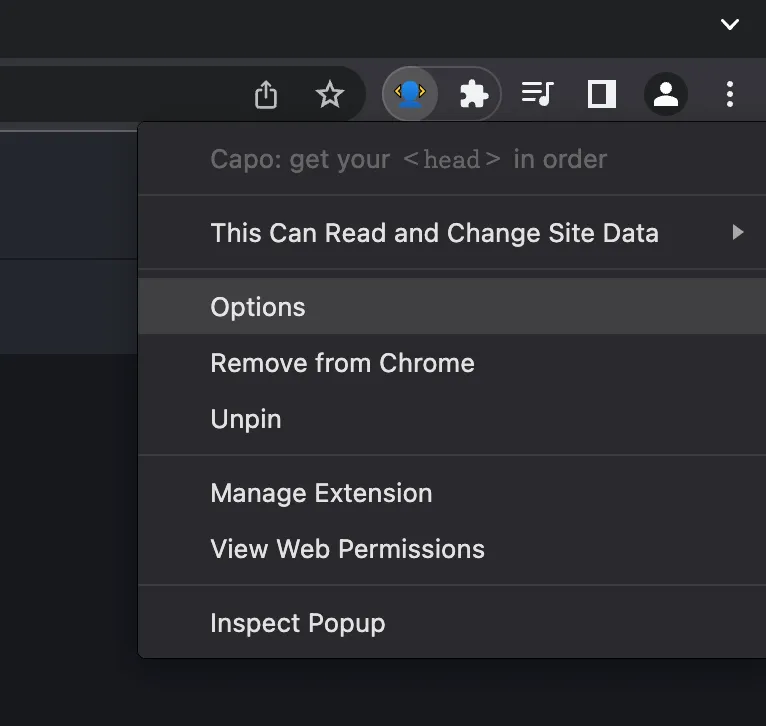766x726 pixels.
Task: Unpin the extension from the toolbar
Action: pos(452,419)
